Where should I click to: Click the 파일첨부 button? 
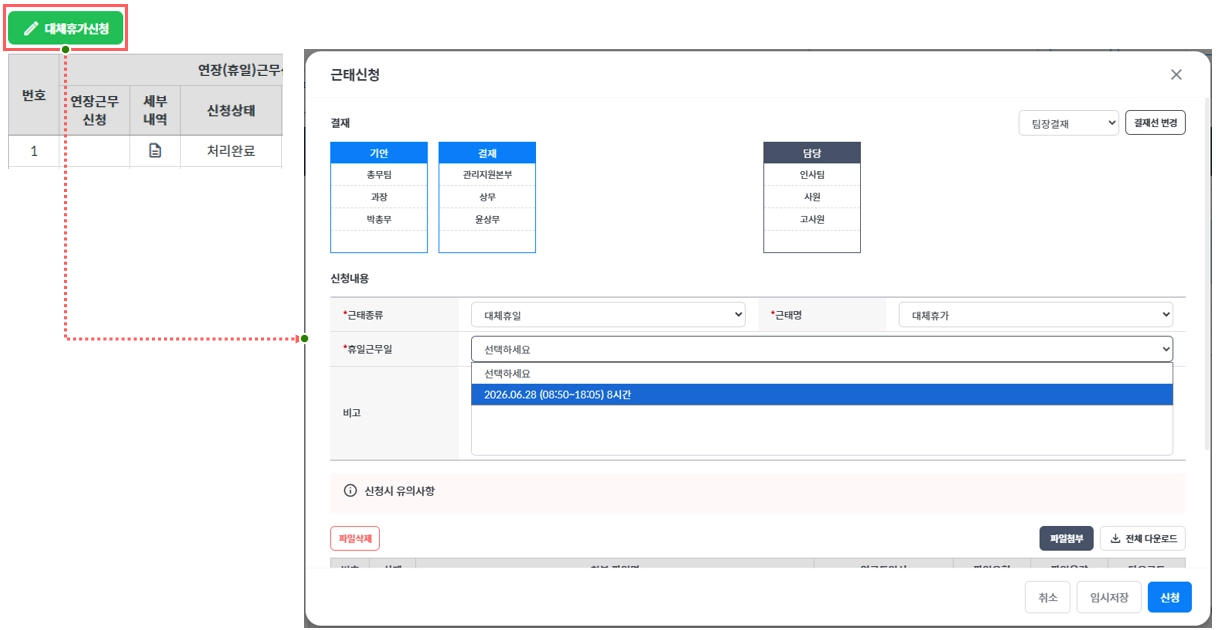[1066, 539]
